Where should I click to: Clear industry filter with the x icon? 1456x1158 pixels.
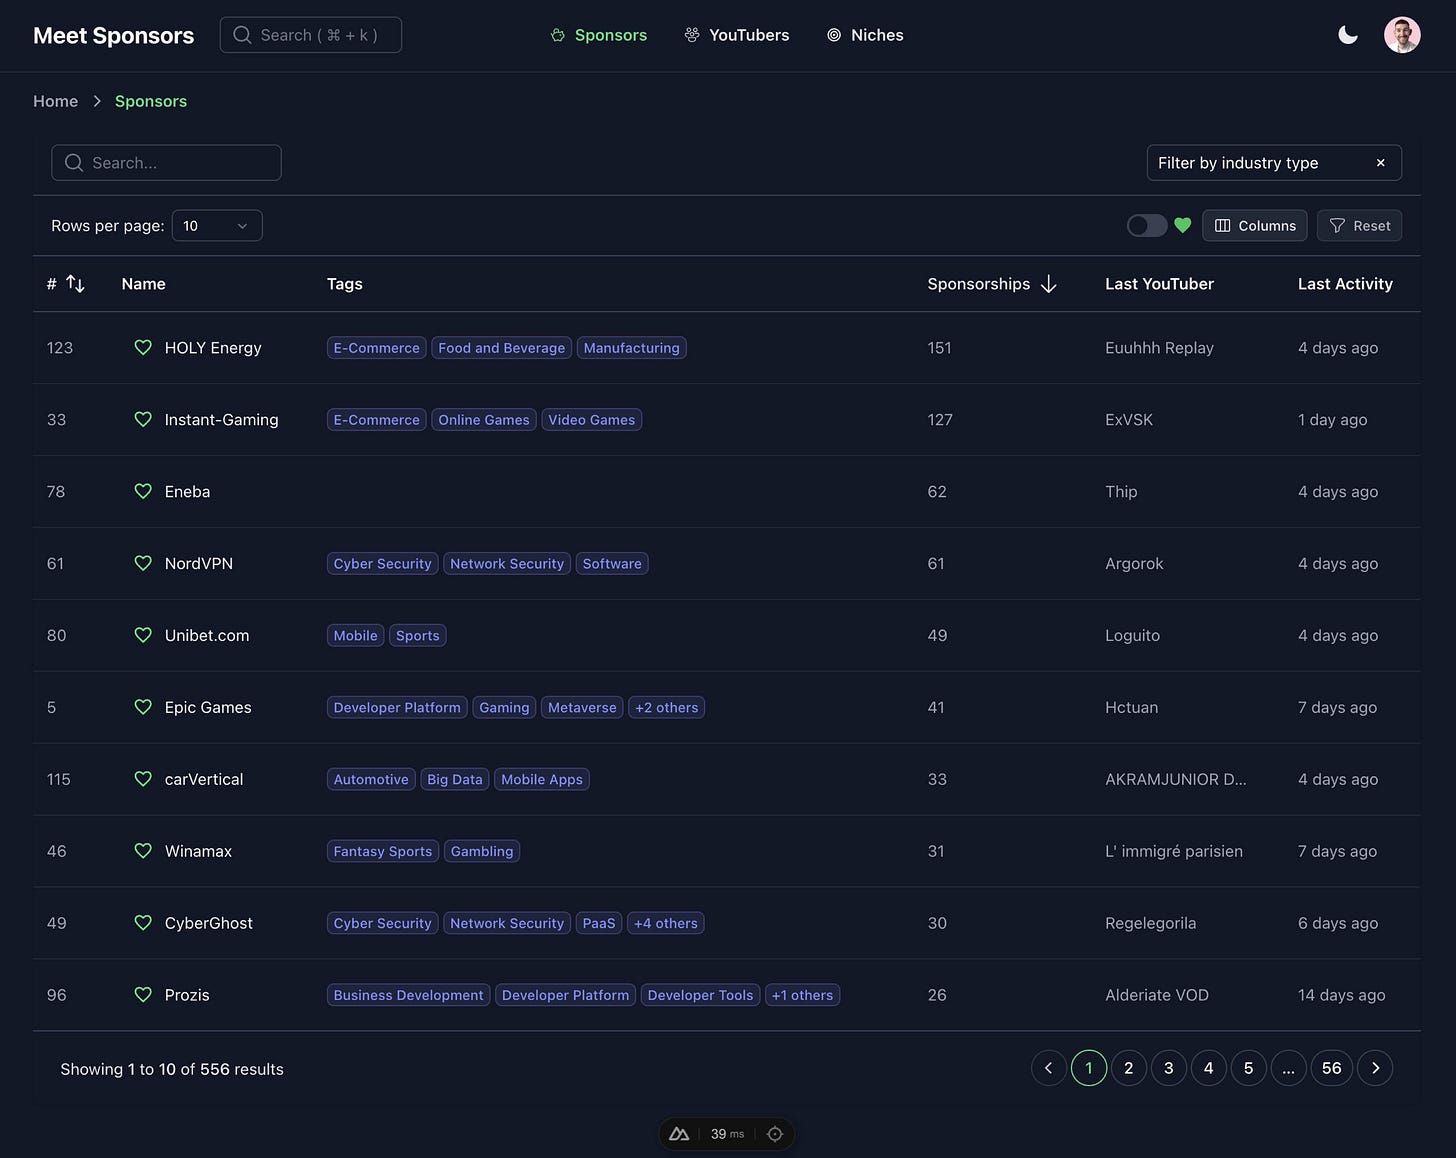[1381, 163]
